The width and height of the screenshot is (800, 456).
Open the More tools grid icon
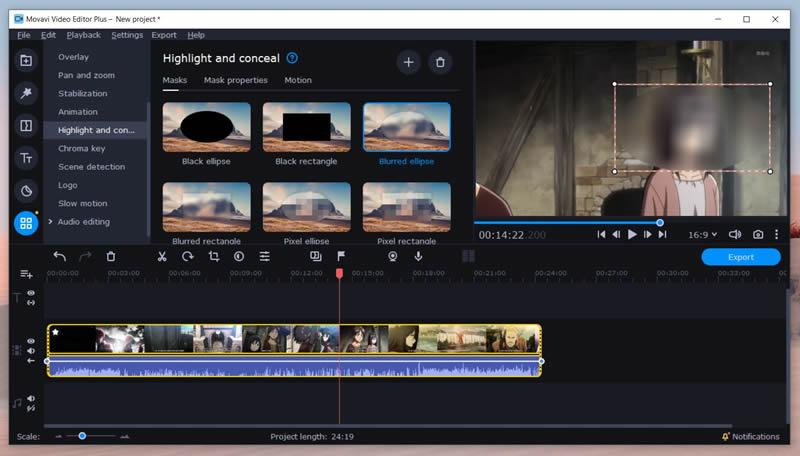(x=26, y=223)
